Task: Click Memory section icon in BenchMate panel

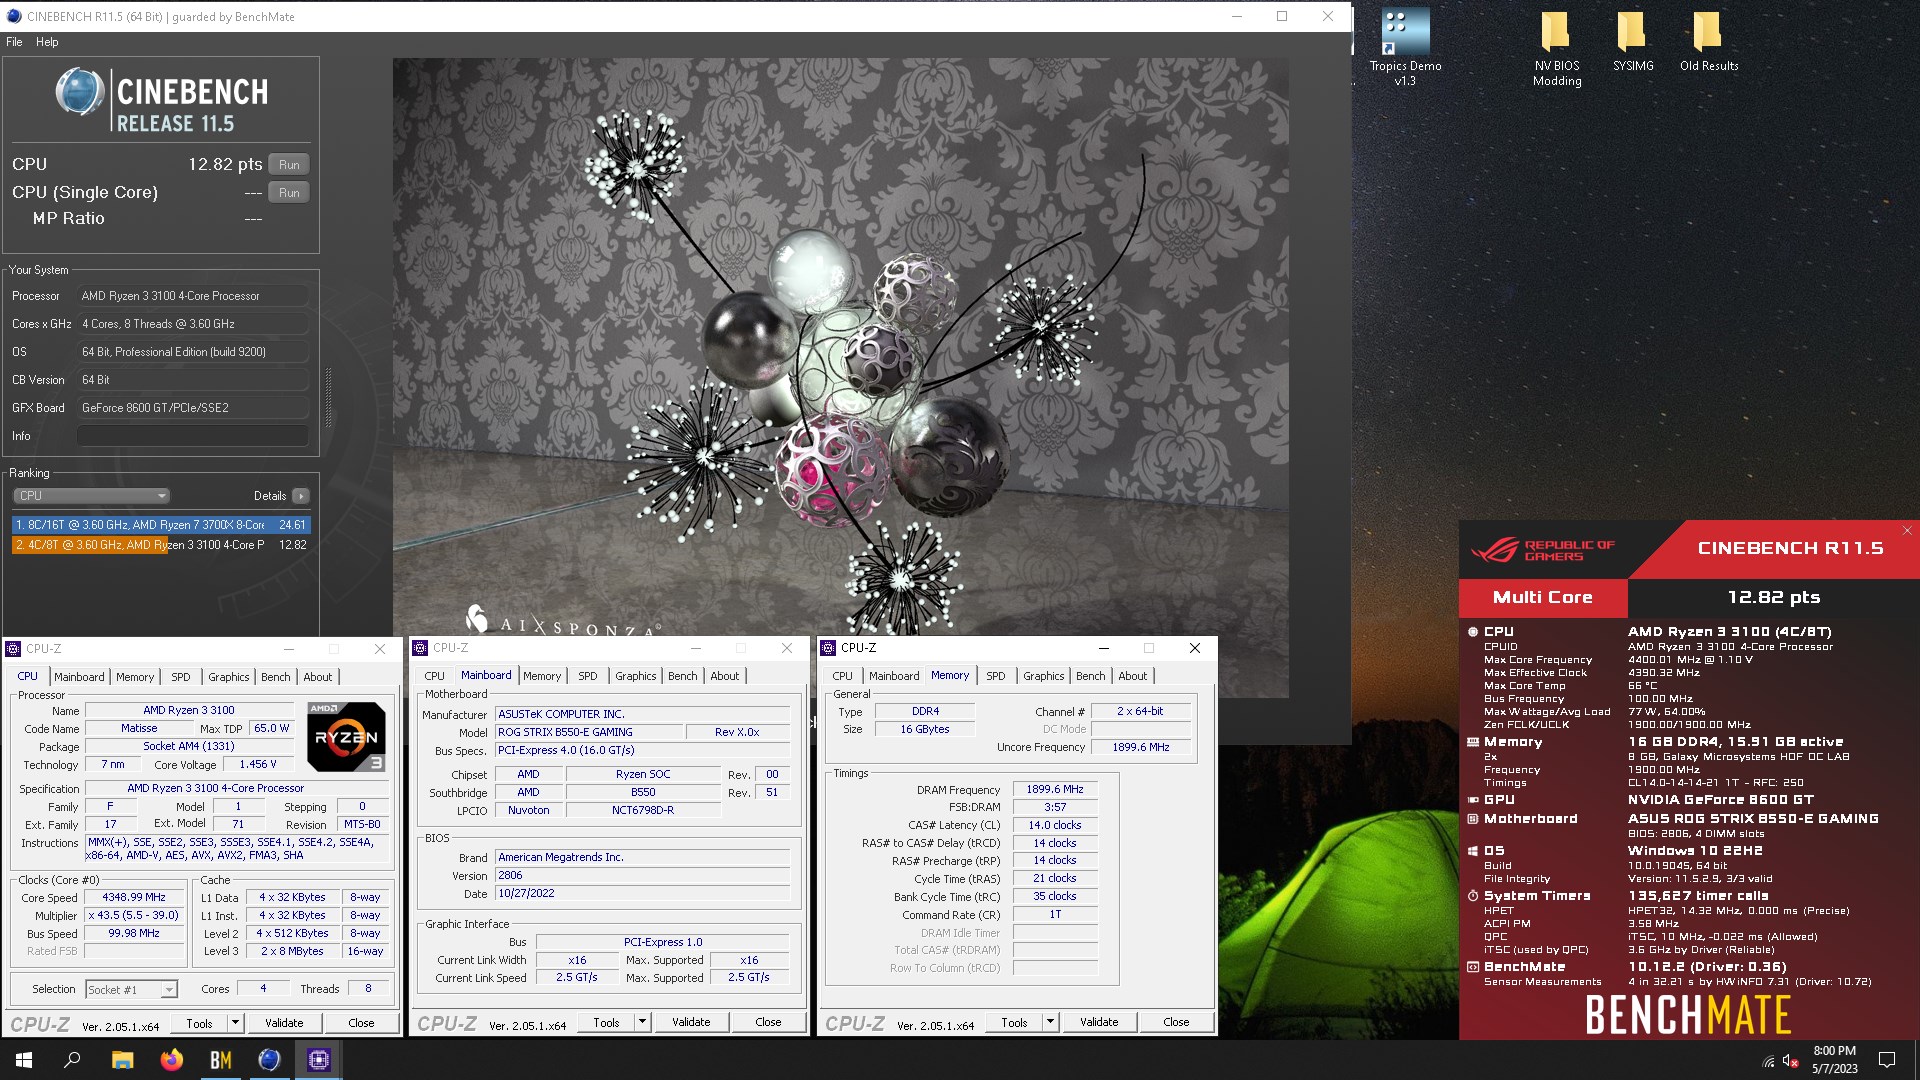Action: tap(1473, 742)
